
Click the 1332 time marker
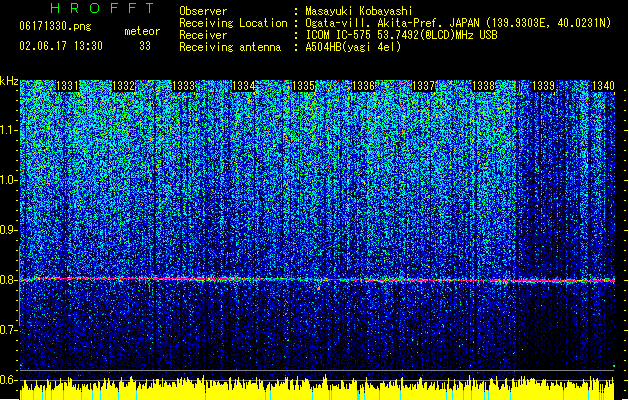click(124, 86)
